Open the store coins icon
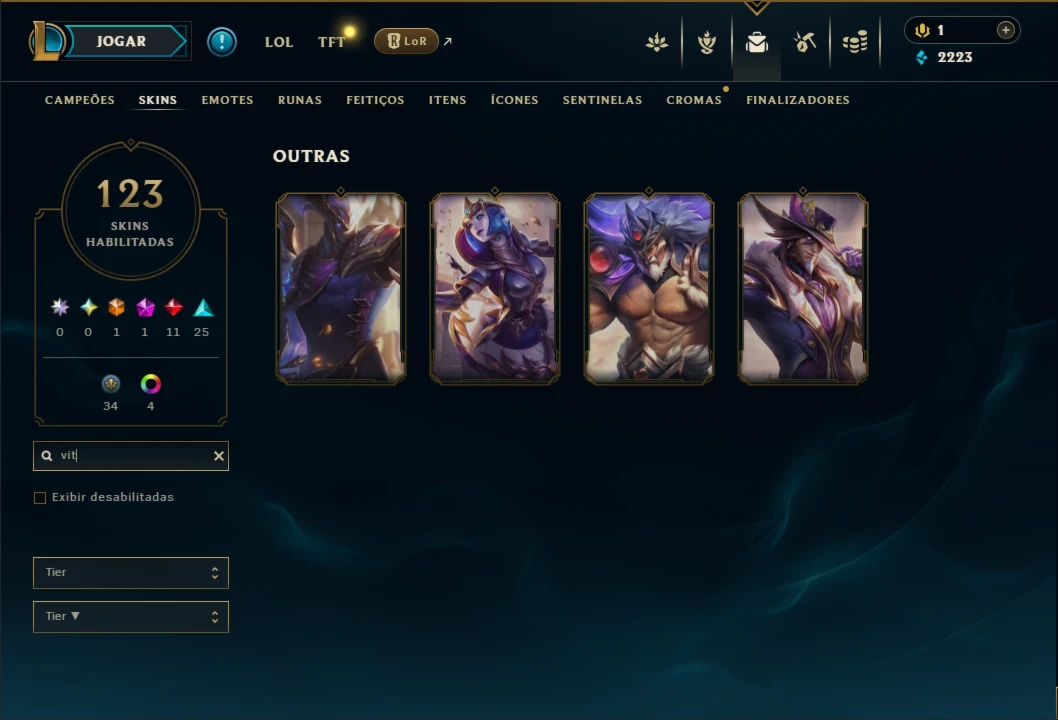1058x720 pixels. coord(855,43)
